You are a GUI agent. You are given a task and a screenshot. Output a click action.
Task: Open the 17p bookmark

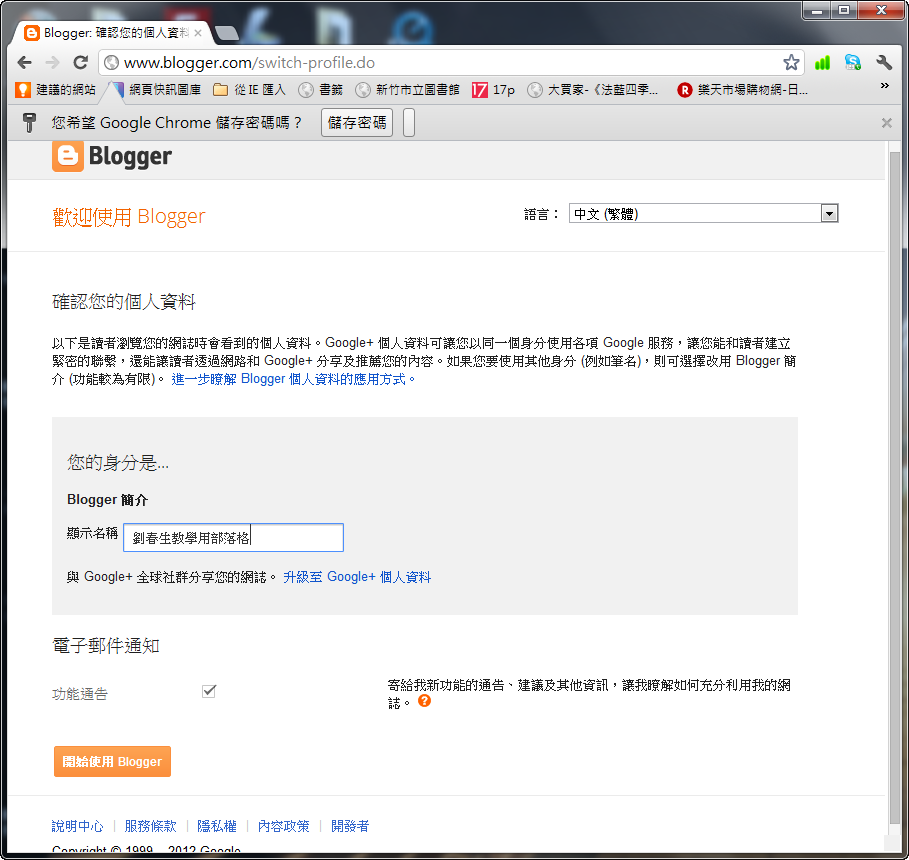click(493, 90)
